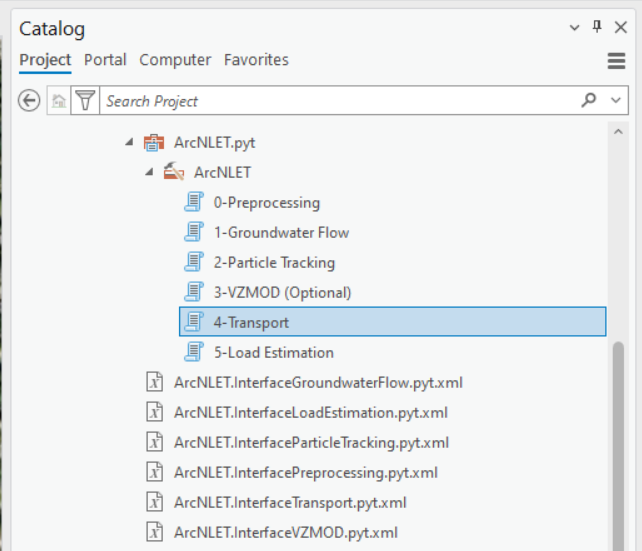The height and width of the screenshot is (551, 642).
Task: Open the Catalog hamburger menu
Action: [x=616, y=61]
